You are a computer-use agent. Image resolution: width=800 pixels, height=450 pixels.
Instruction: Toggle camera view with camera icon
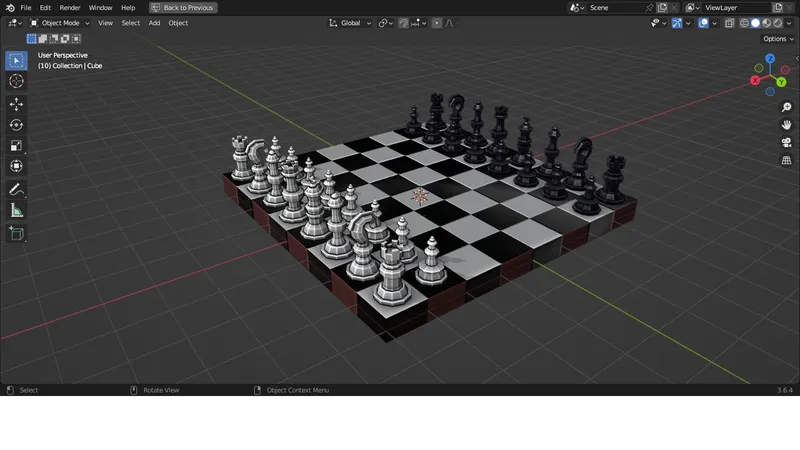(786, 143)
